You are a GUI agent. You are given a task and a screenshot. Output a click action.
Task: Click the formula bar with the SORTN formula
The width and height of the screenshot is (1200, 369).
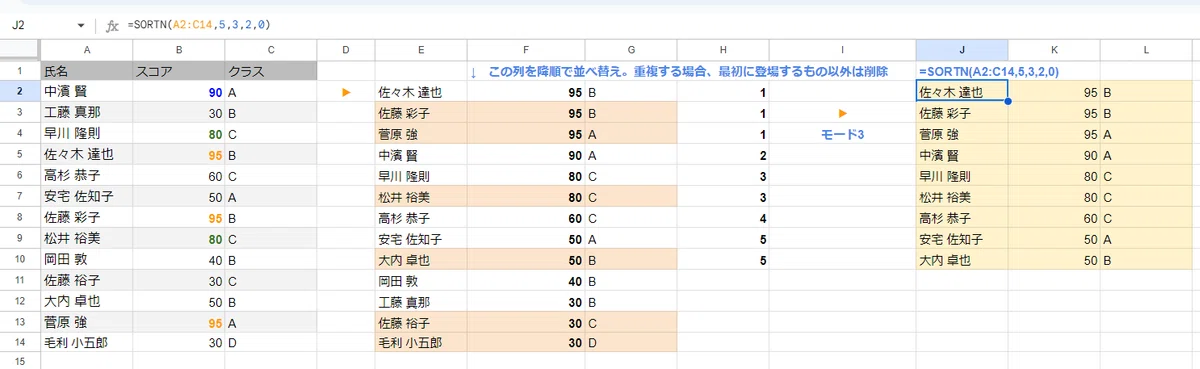point(660,24)
